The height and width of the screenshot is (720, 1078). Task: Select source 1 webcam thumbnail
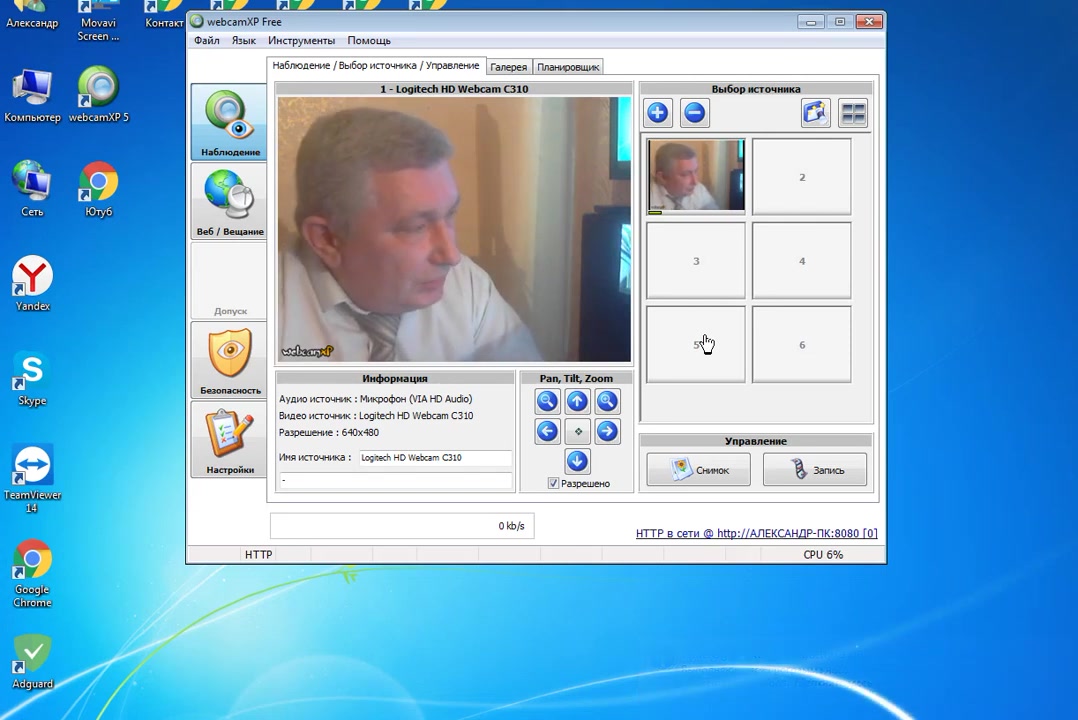pos(696,176)
